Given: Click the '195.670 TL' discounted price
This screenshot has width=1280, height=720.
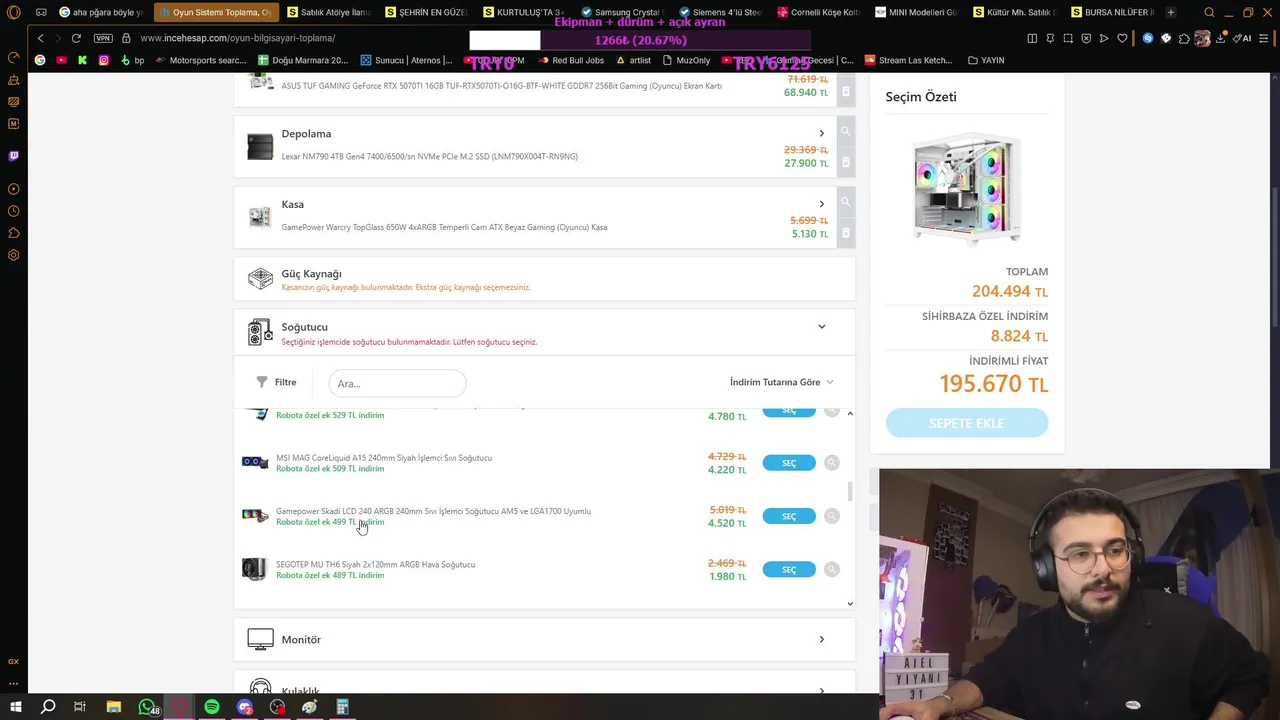Looking at the screenshot, I should coord(993,384).
